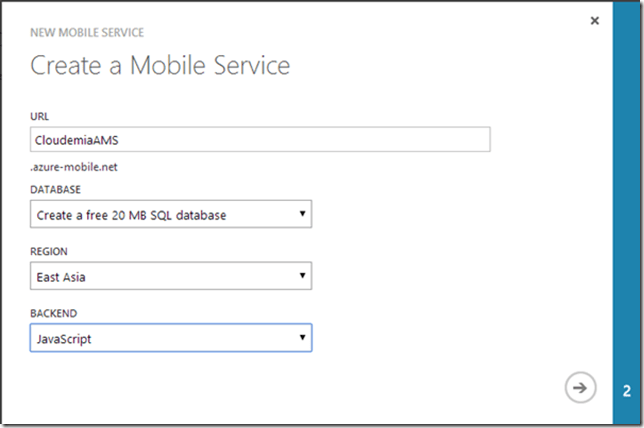This screenshot has width=644, height=428.
Task: Open the Region dropdown arrow
Action: (x=301, y=276)
